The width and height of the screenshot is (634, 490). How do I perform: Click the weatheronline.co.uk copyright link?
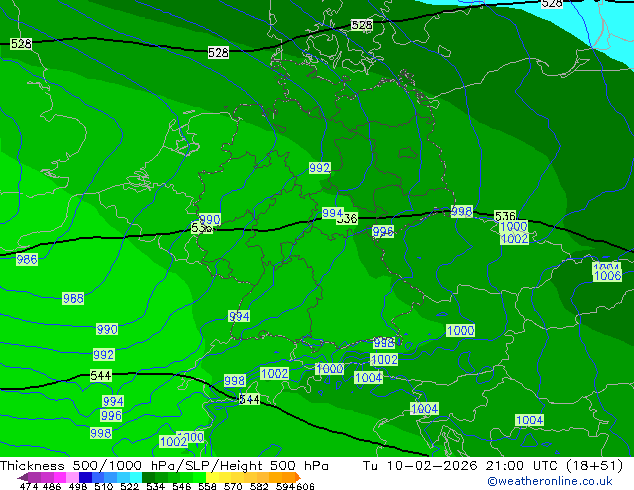550,481
